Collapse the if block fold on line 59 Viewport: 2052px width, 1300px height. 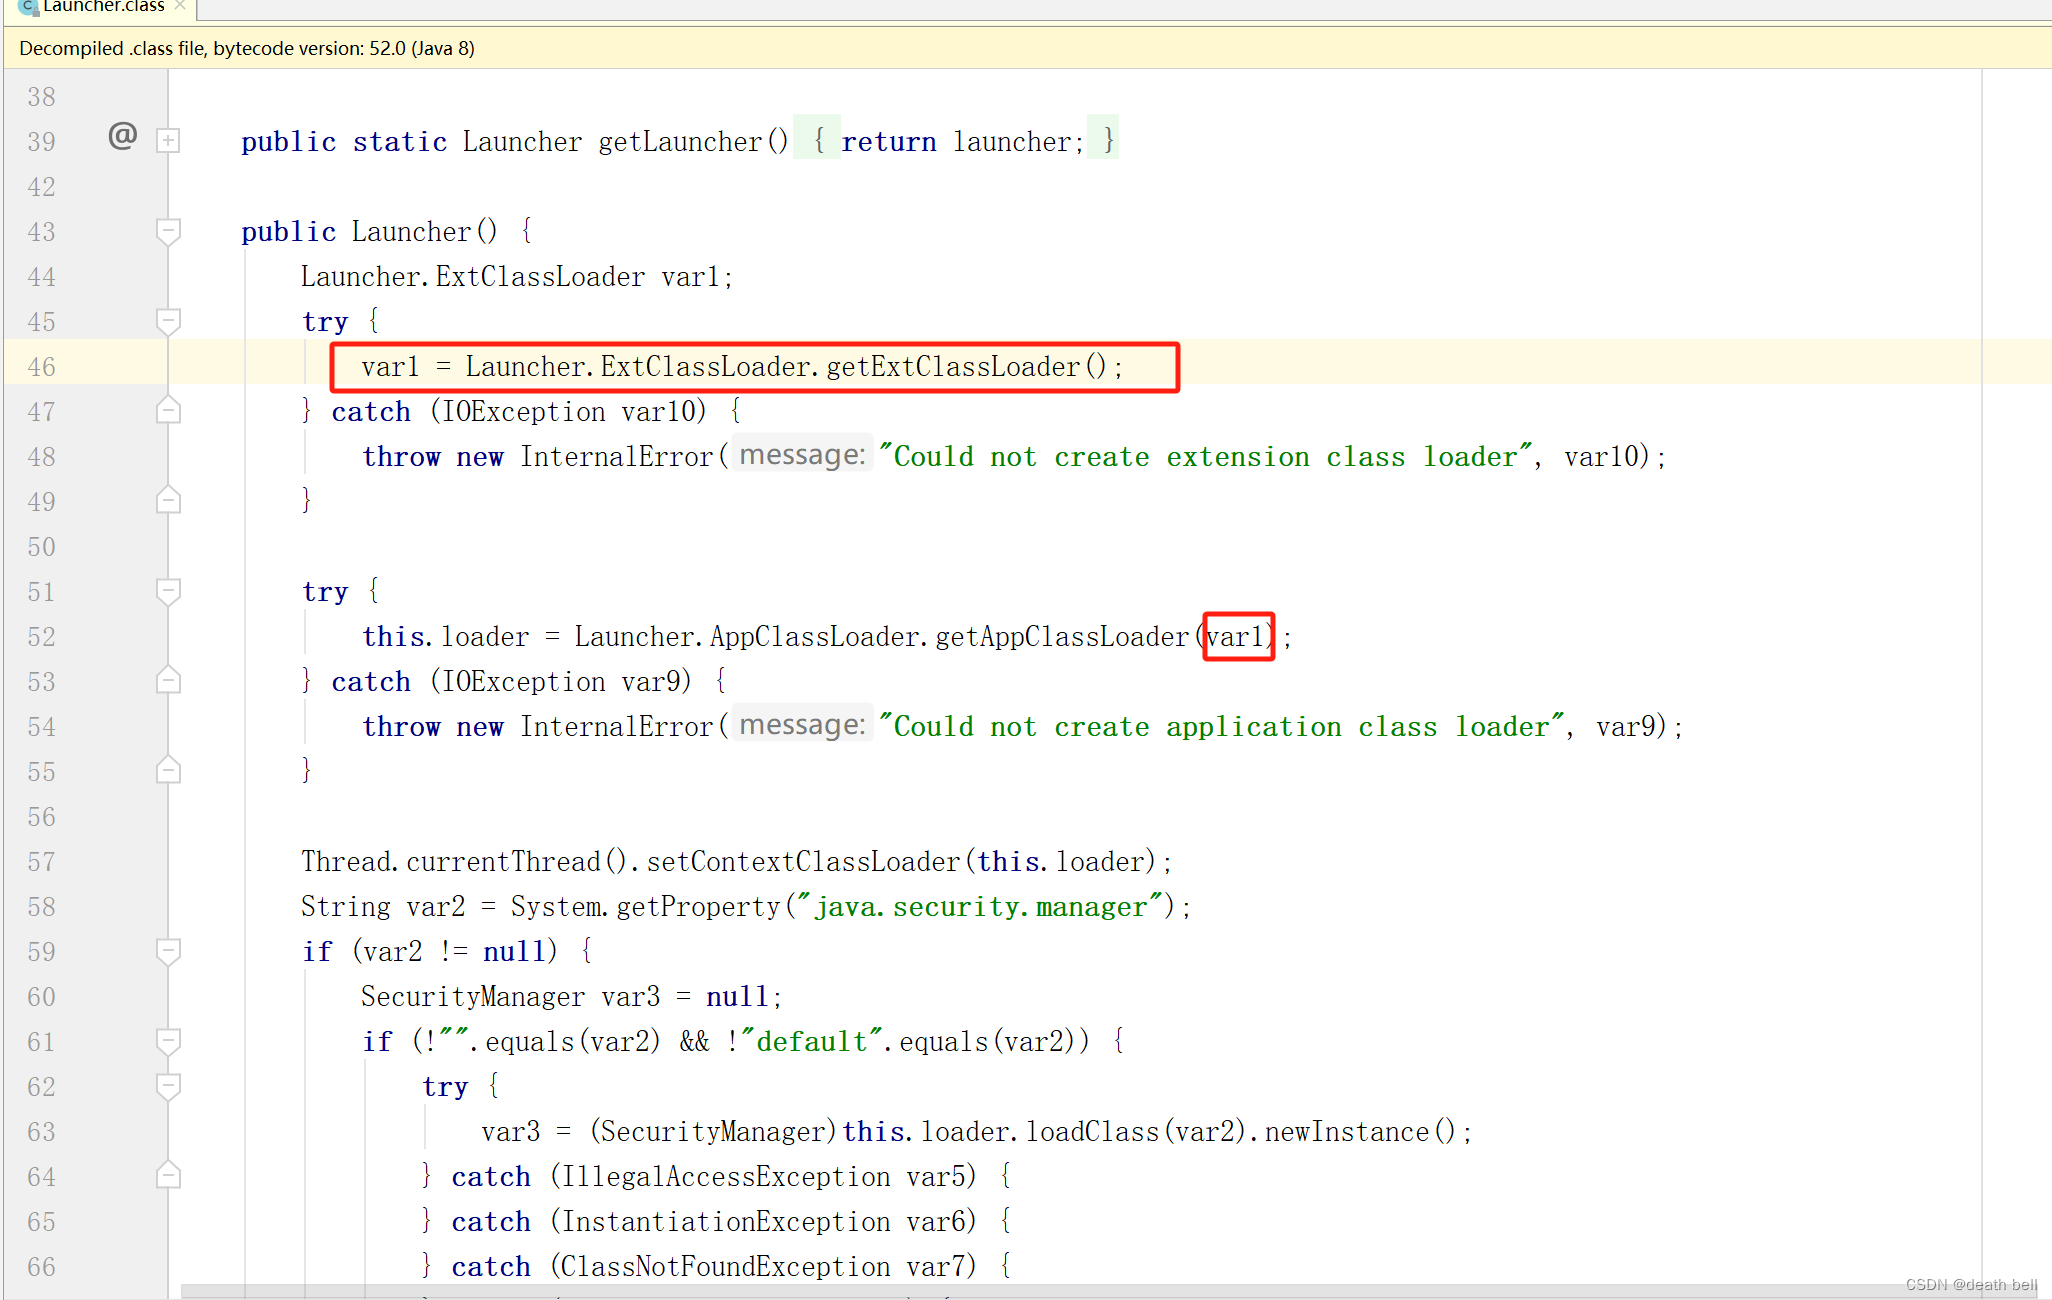[169, 951]
